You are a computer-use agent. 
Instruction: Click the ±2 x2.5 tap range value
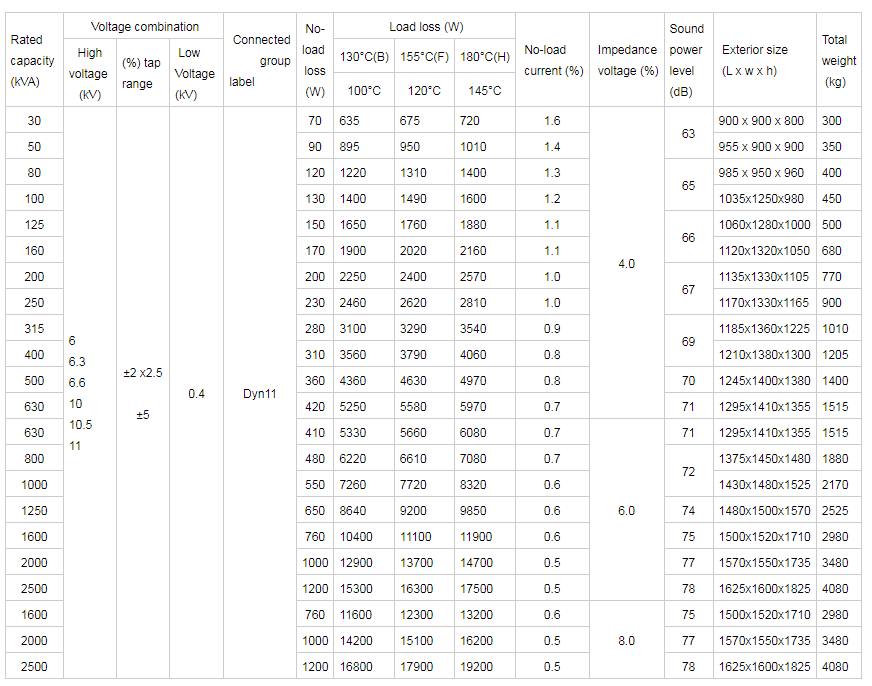click(x=143, y=373)
